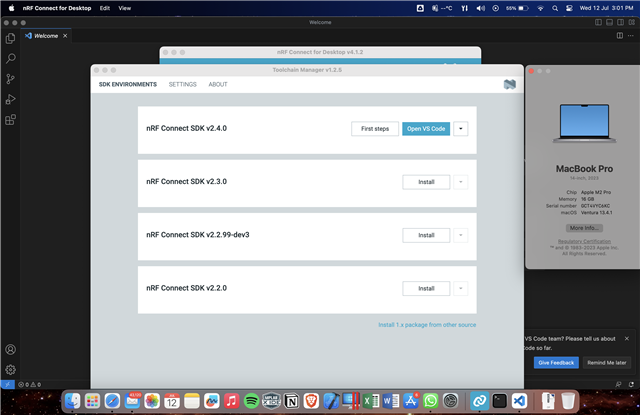Open Mail from the dock
Screen dimensions: 640x415
[x=132, y=401]
